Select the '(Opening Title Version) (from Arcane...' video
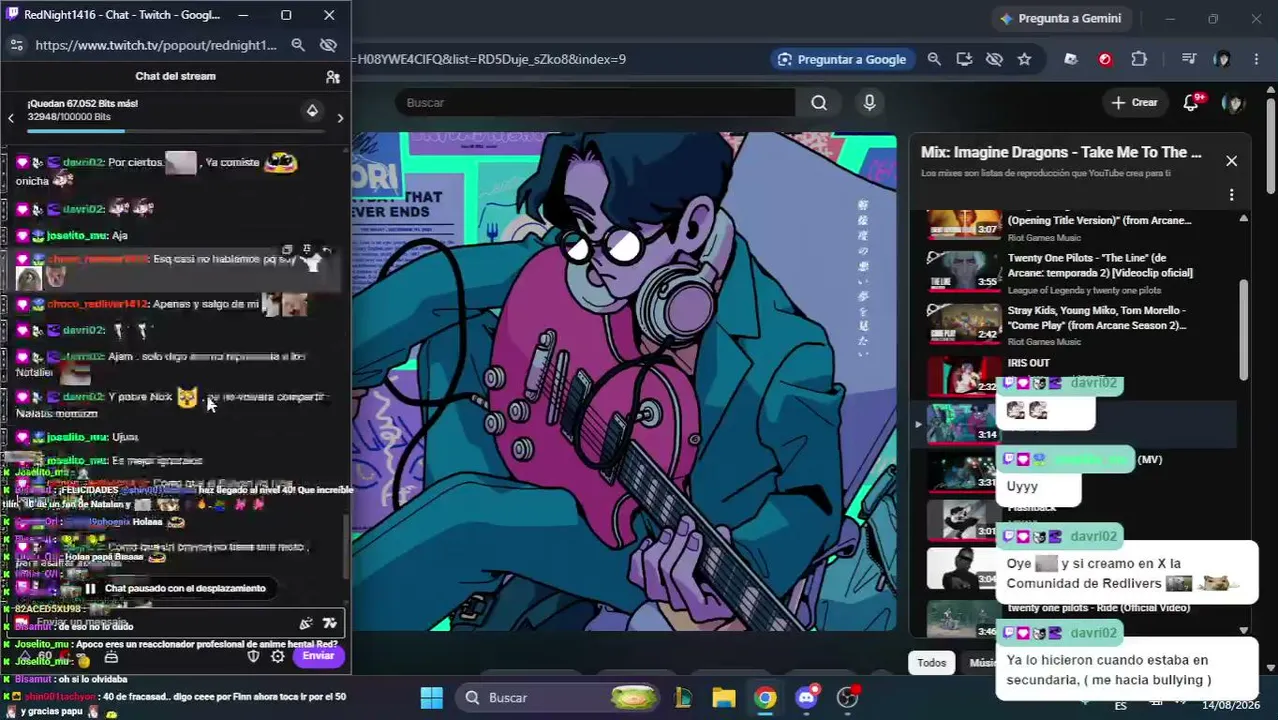This screenshot has height=720, width=1278. click(1074, 225)
